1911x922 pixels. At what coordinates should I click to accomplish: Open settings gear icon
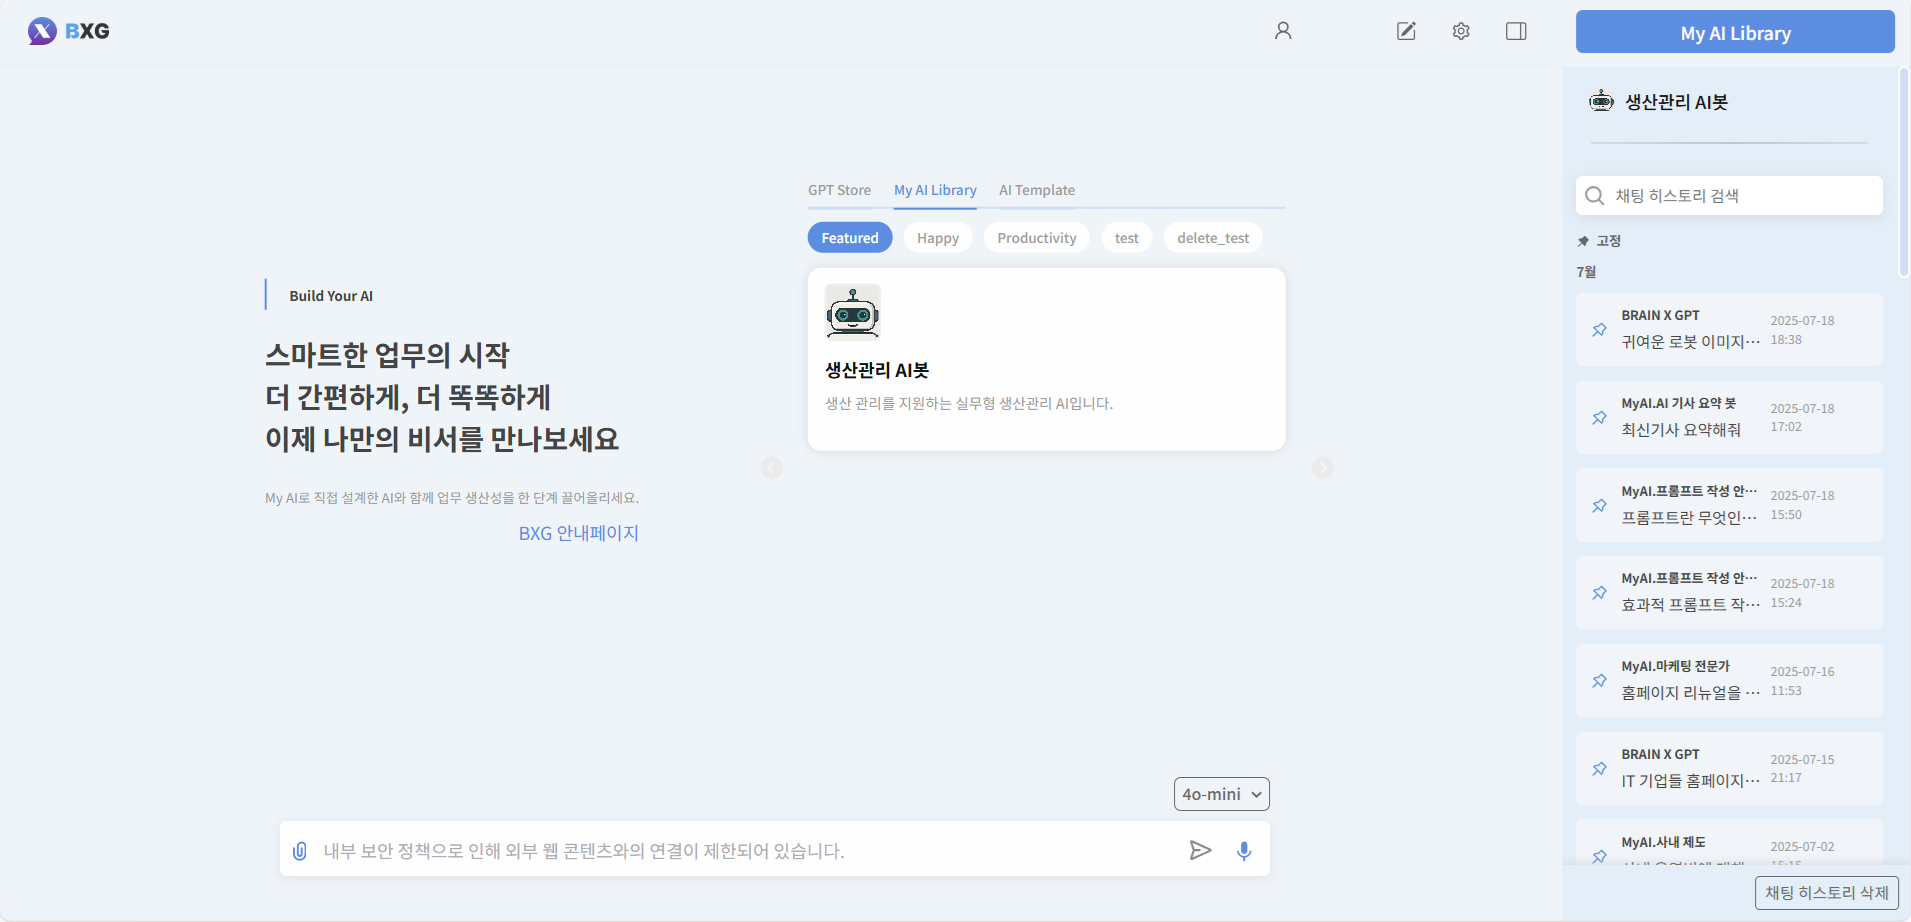[x=1461, y=31]
